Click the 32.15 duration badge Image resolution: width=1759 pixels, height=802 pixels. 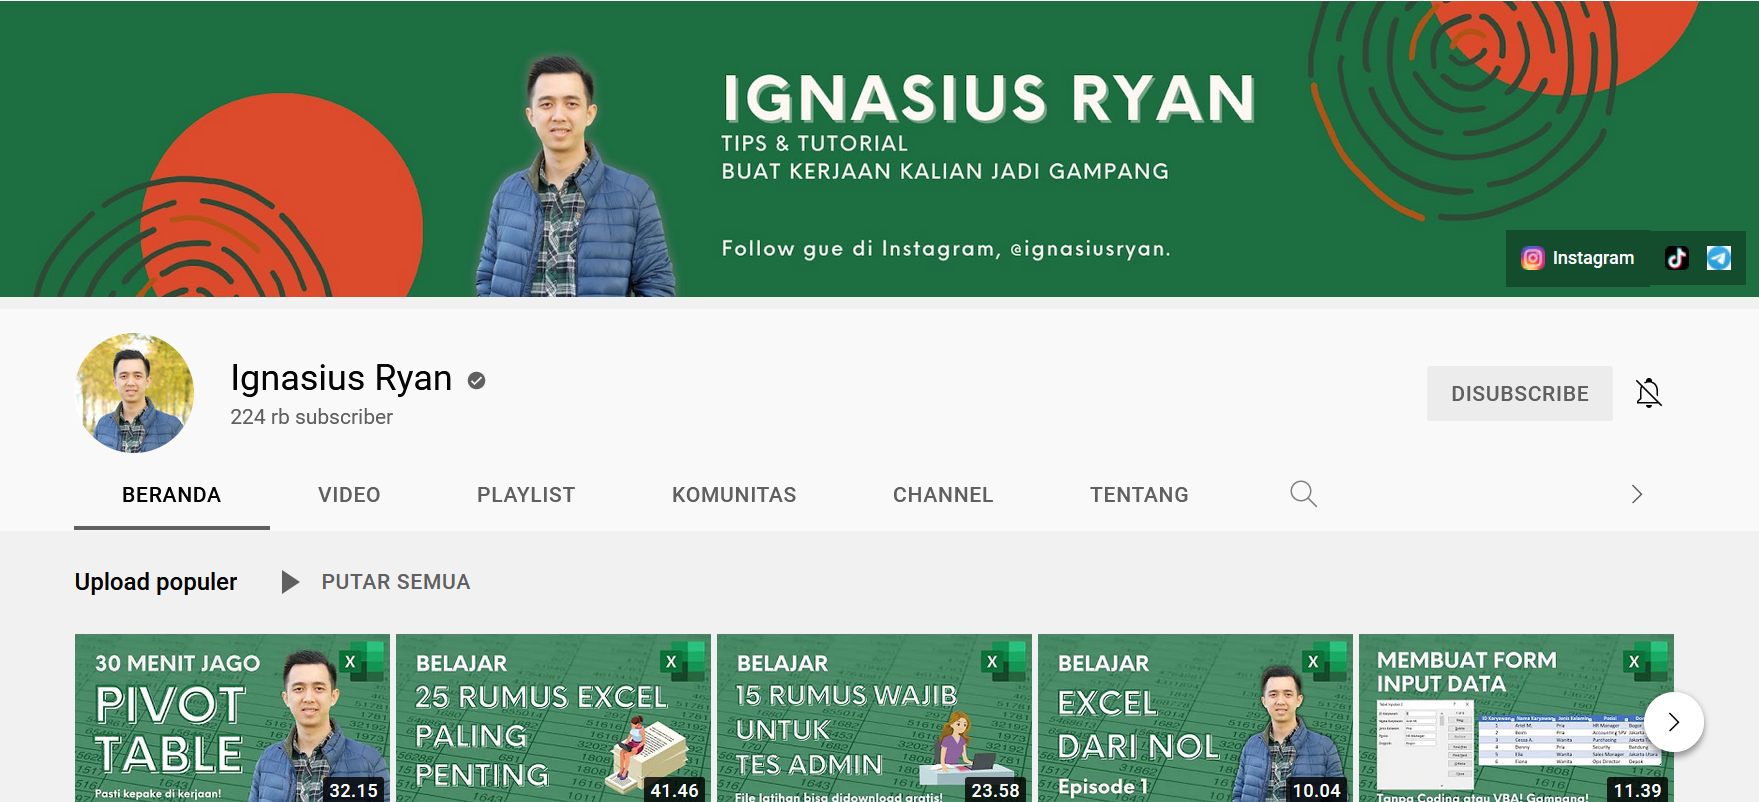pyautogui.click(x=353, y=790)
